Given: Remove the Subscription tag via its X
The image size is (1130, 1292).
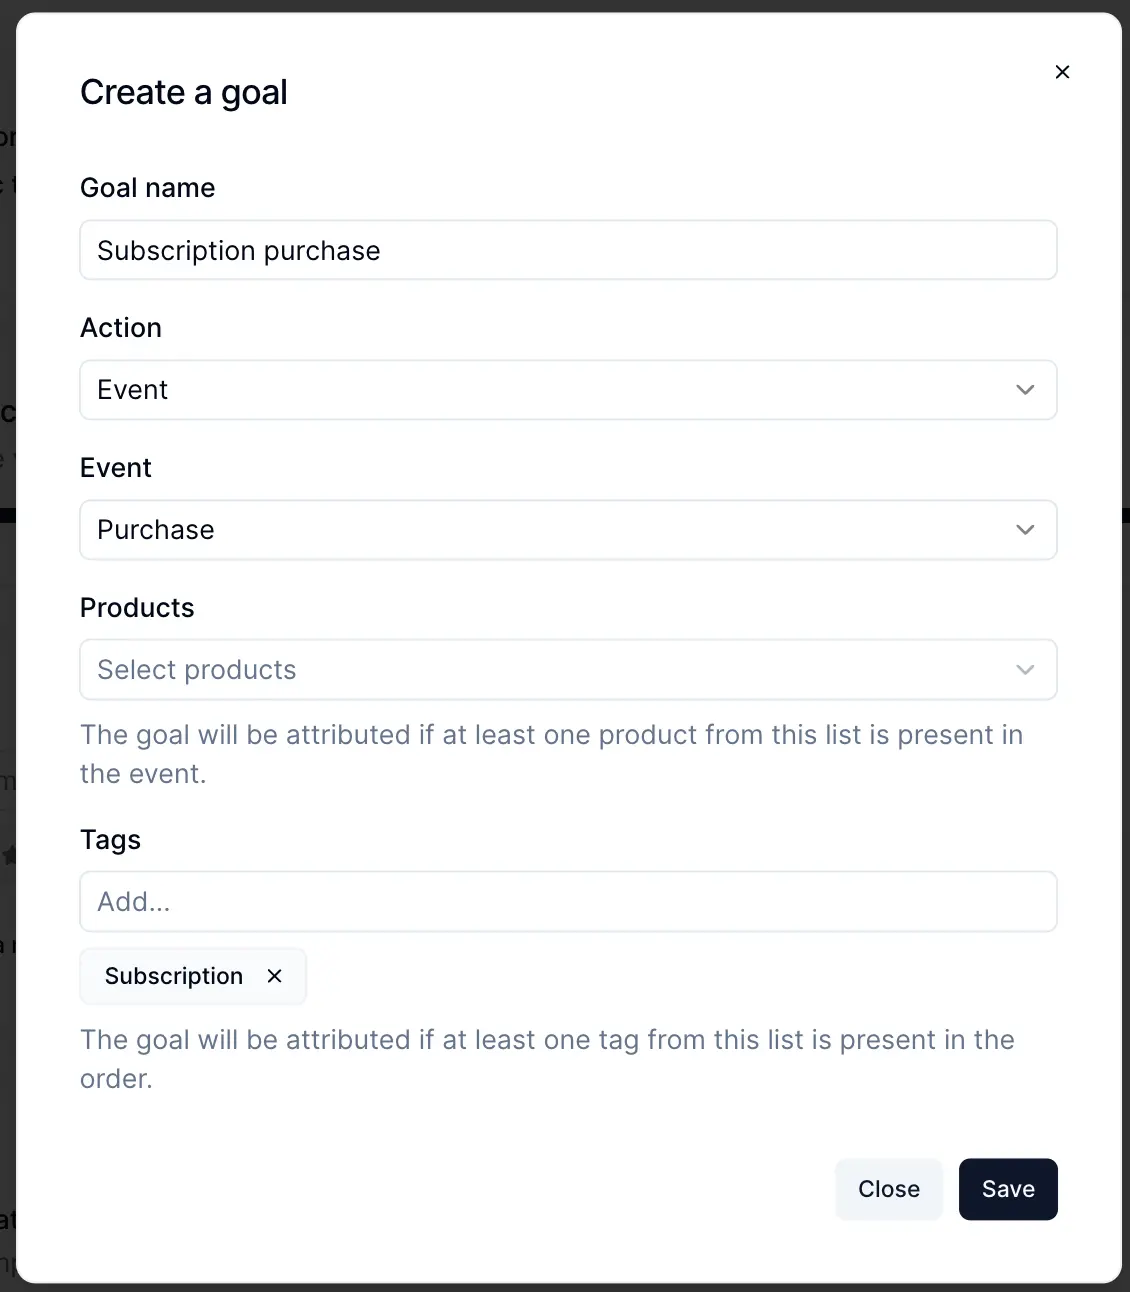Looking at the screenshot, I should click(x=275, y=976).
